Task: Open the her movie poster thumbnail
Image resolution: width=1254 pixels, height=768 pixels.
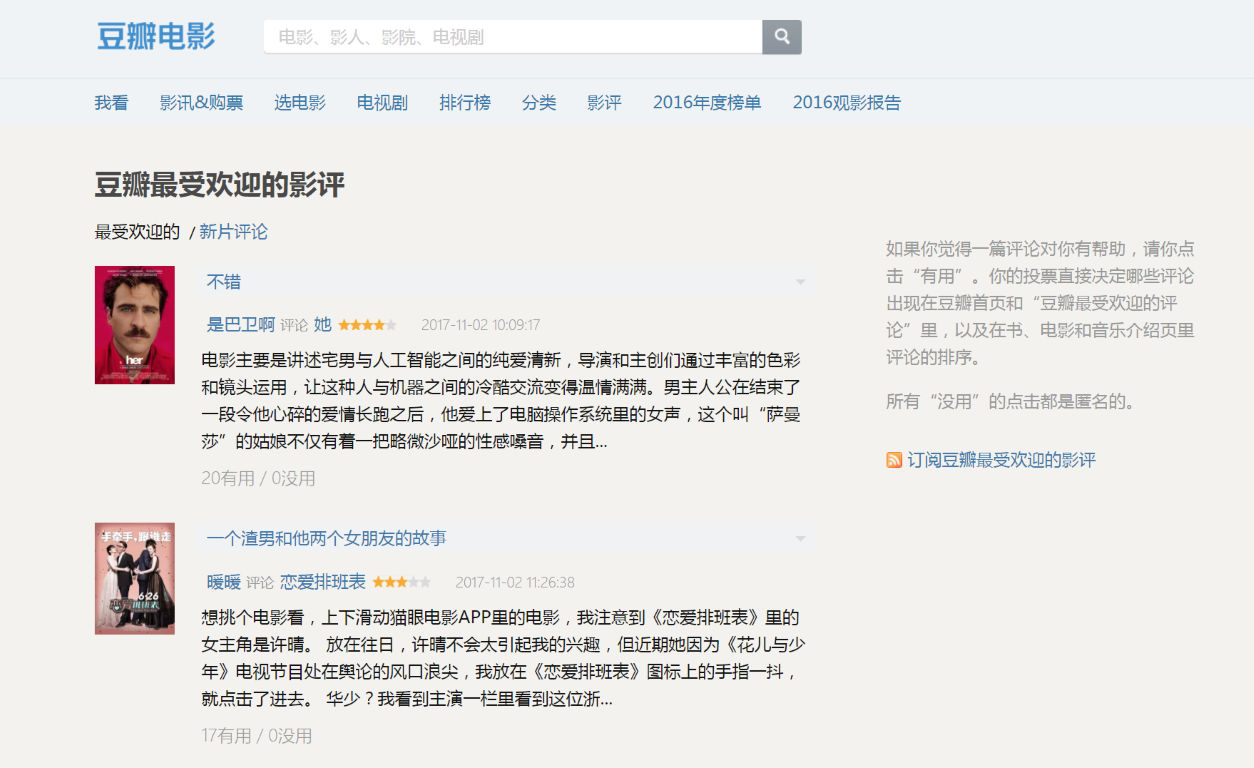Action: pos(134,324)
